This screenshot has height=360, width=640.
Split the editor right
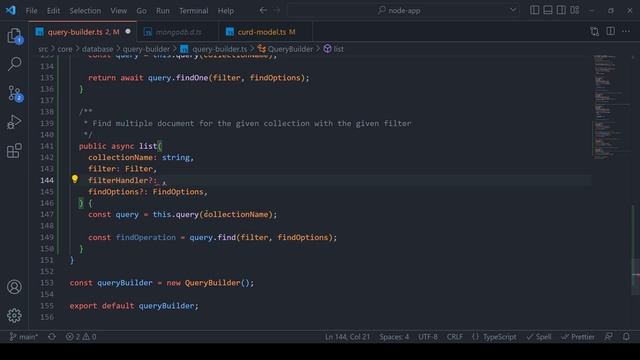click(x=611, y=31)
